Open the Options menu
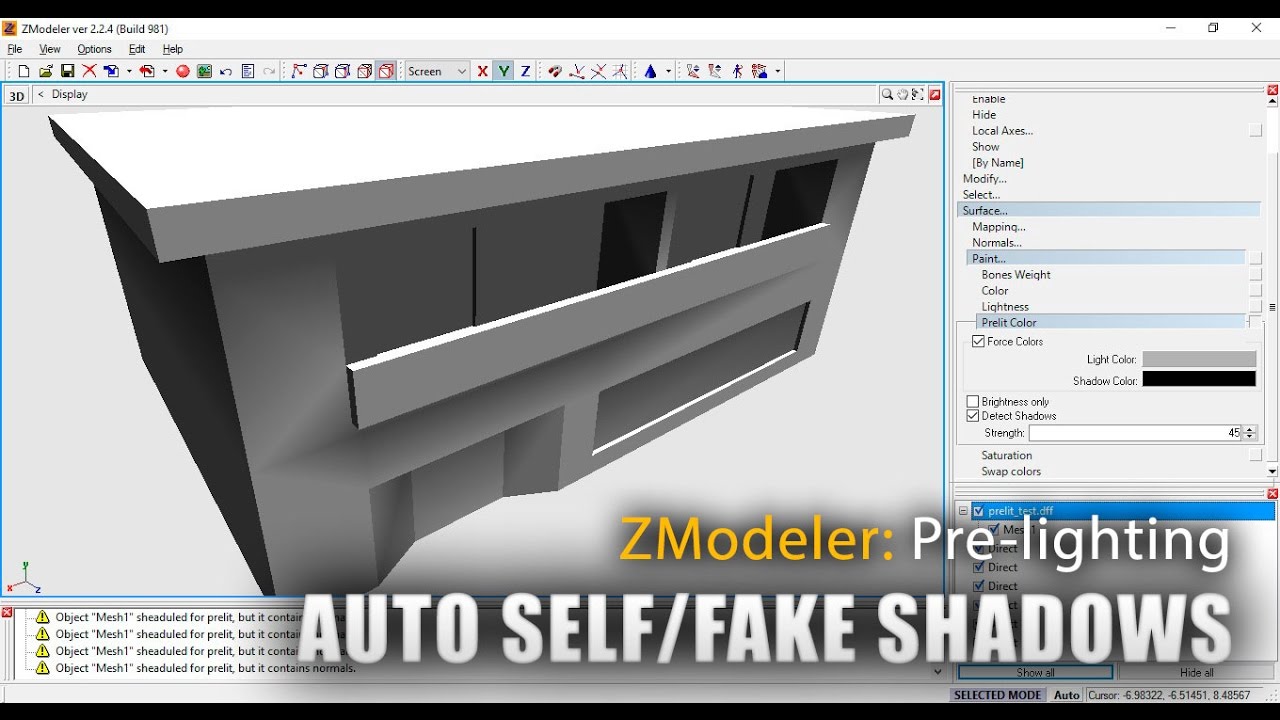 (x=95, y=49)
